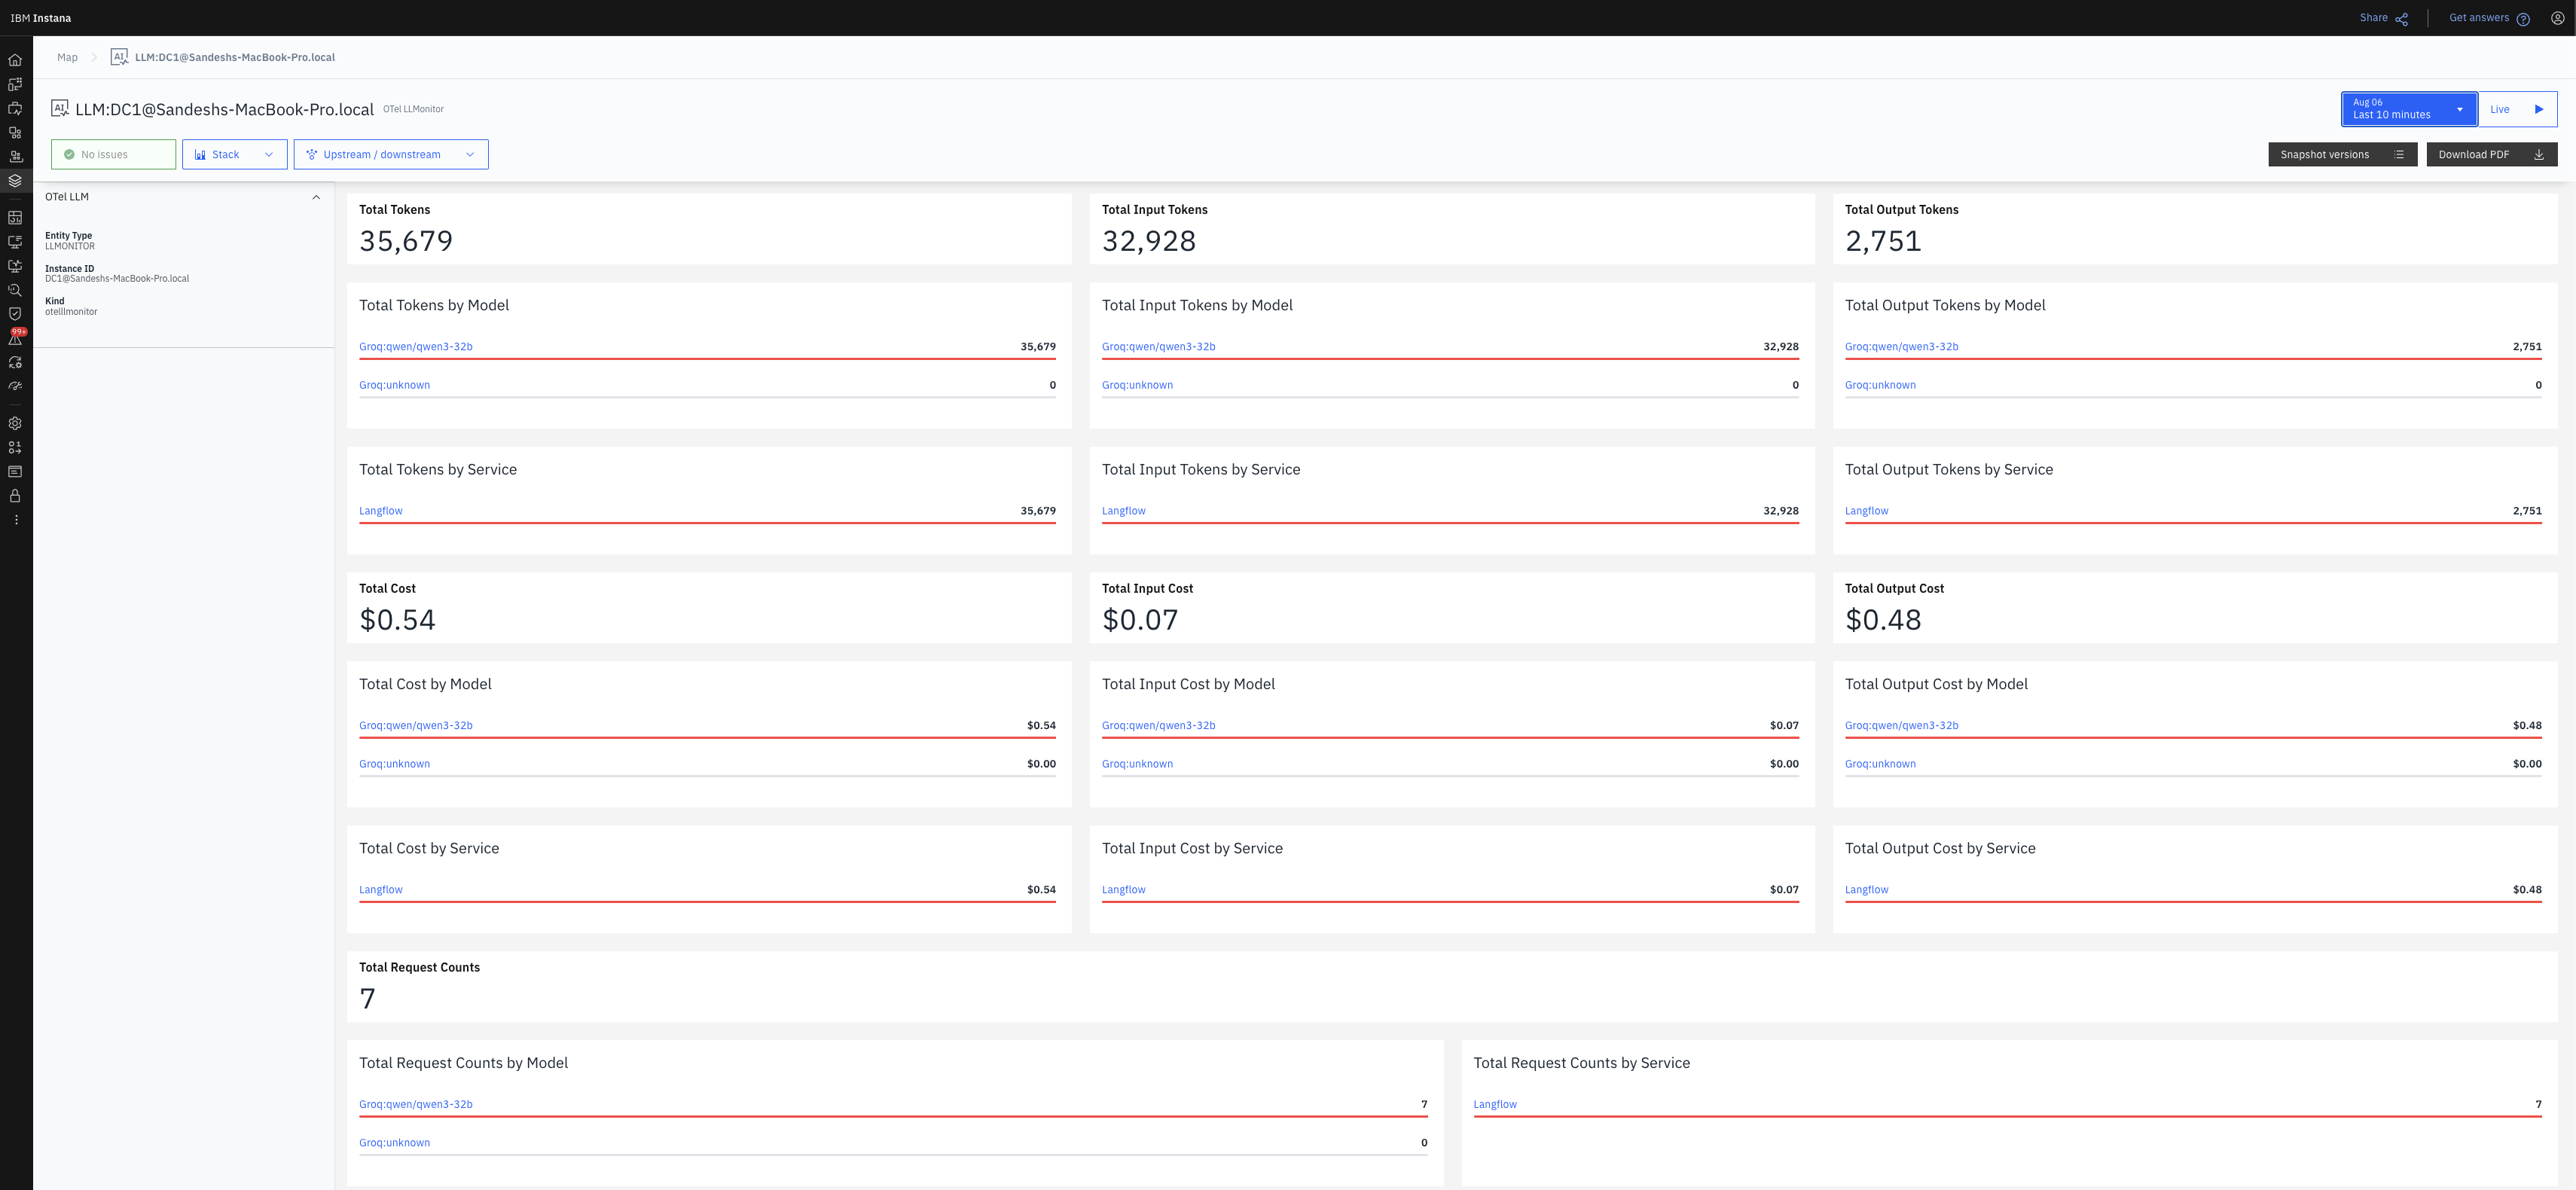The width and height of the screenshot is (2576, 1190).
Task: Open the Aug 06 time range picker
Action: 2408,109
